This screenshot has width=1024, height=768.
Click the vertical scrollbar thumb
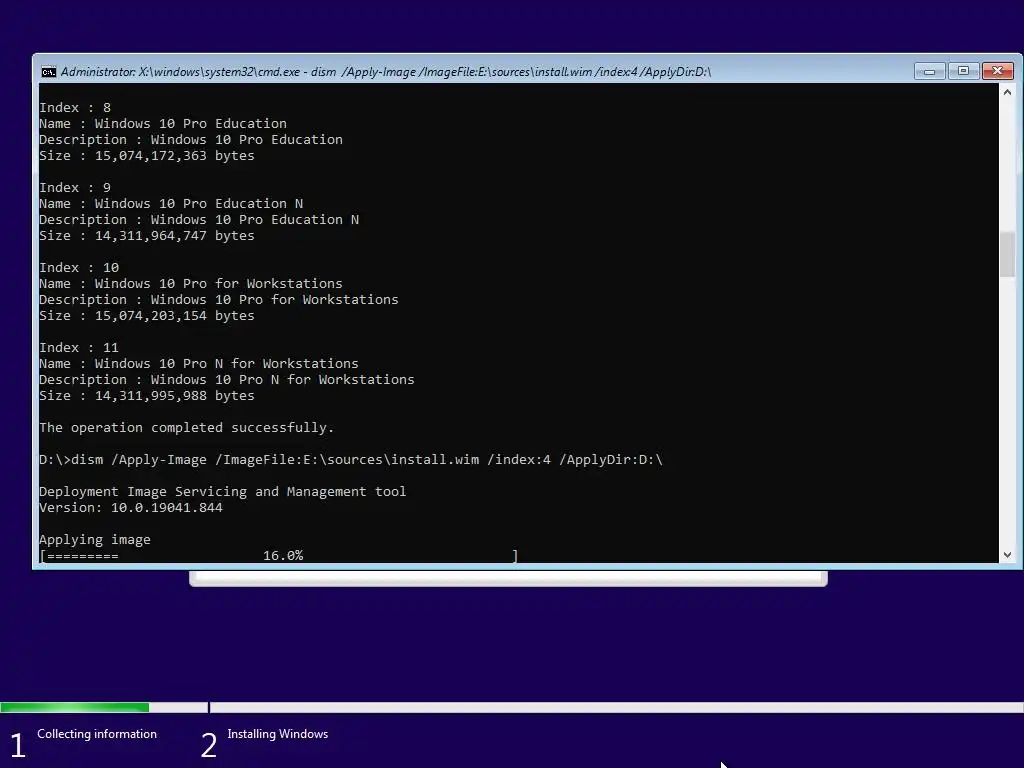[1007, 254]
